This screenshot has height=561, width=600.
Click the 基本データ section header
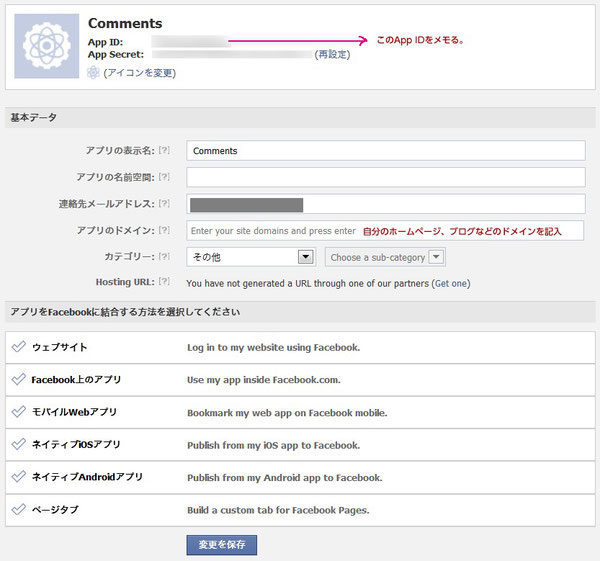[x=300, y=117]
